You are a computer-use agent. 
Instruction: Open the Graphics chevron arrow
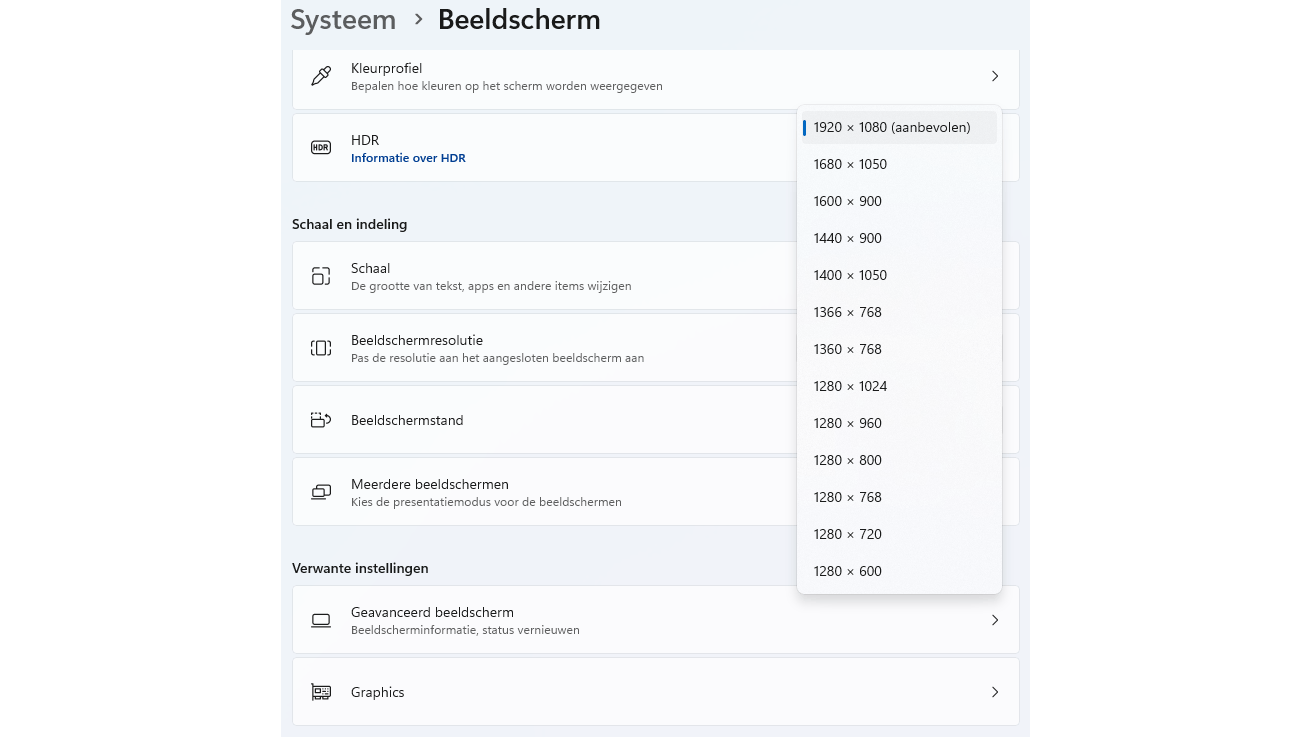pos(995,692)
